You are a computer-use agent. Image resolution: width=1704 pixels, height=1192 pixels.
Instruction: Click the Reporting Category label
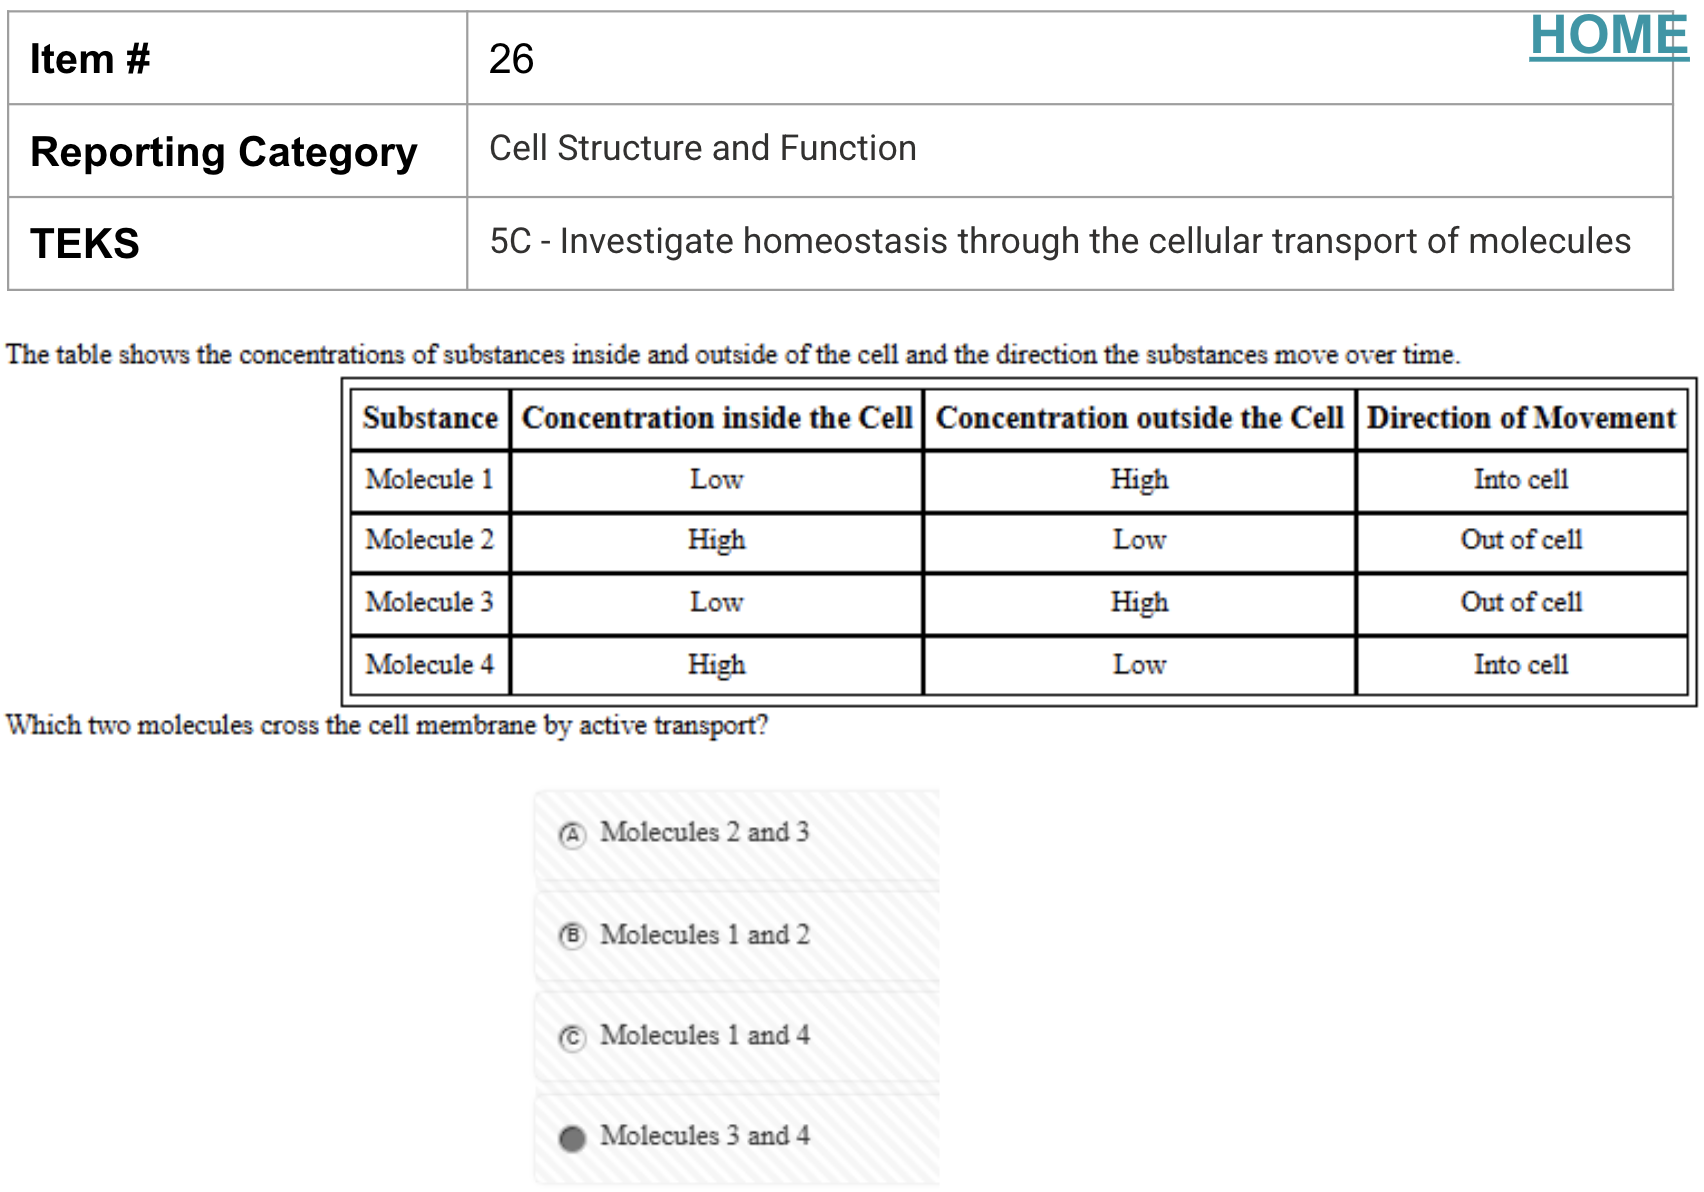pos(224,152)
